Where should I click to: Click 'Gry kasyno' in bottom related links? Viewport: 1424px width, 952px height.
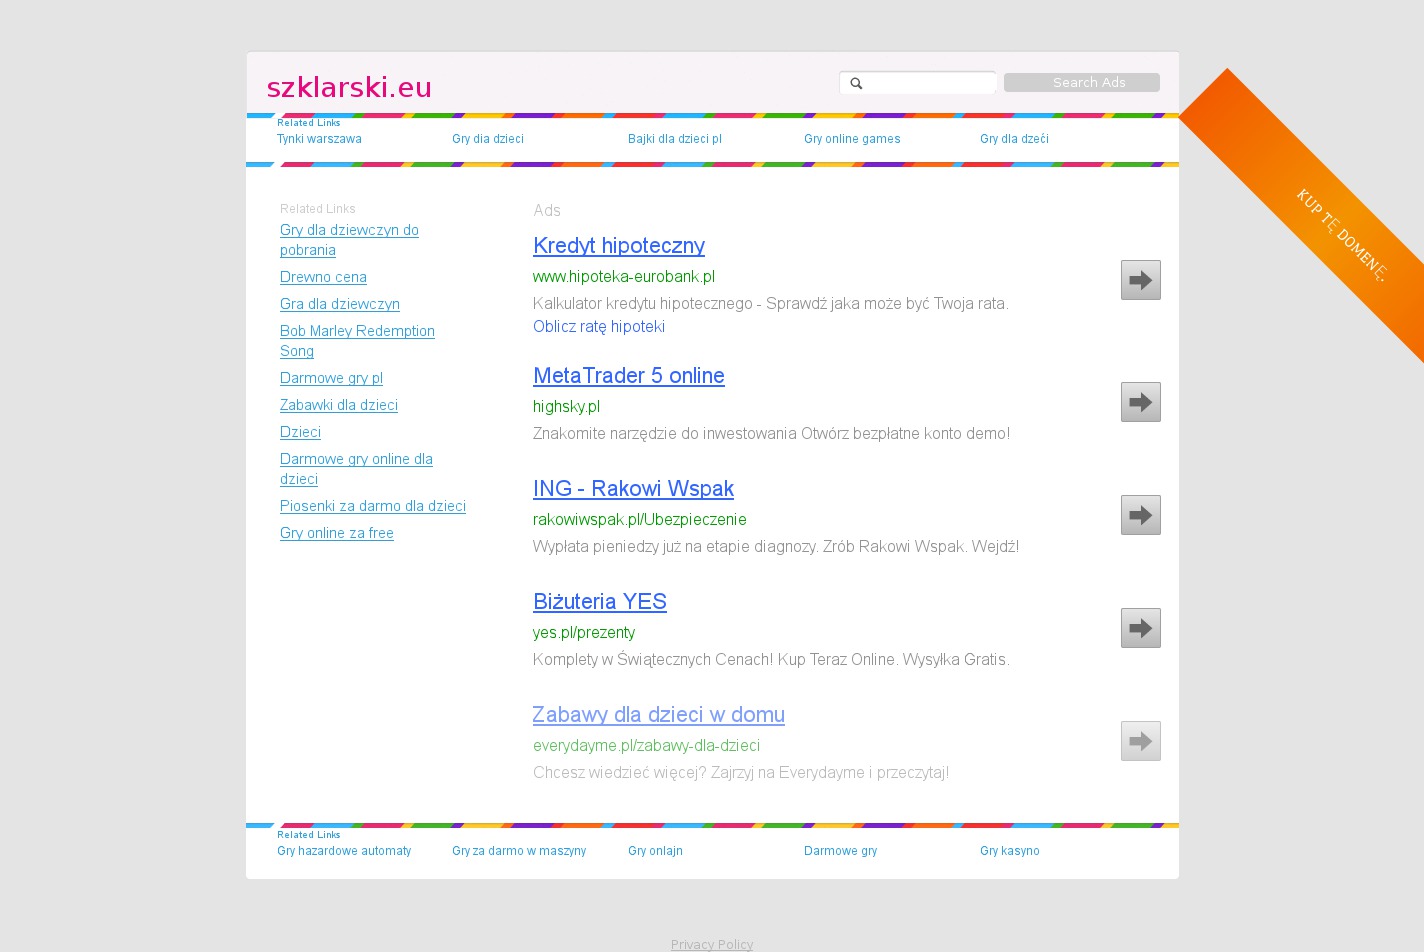pos(1009,851)
